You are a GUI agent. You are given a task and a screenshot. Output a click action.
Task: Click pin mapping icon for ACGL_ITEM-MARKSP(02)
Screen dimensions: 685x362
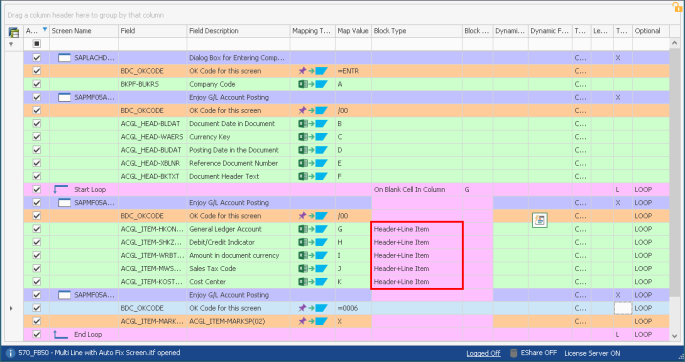(x=312, y=321)
